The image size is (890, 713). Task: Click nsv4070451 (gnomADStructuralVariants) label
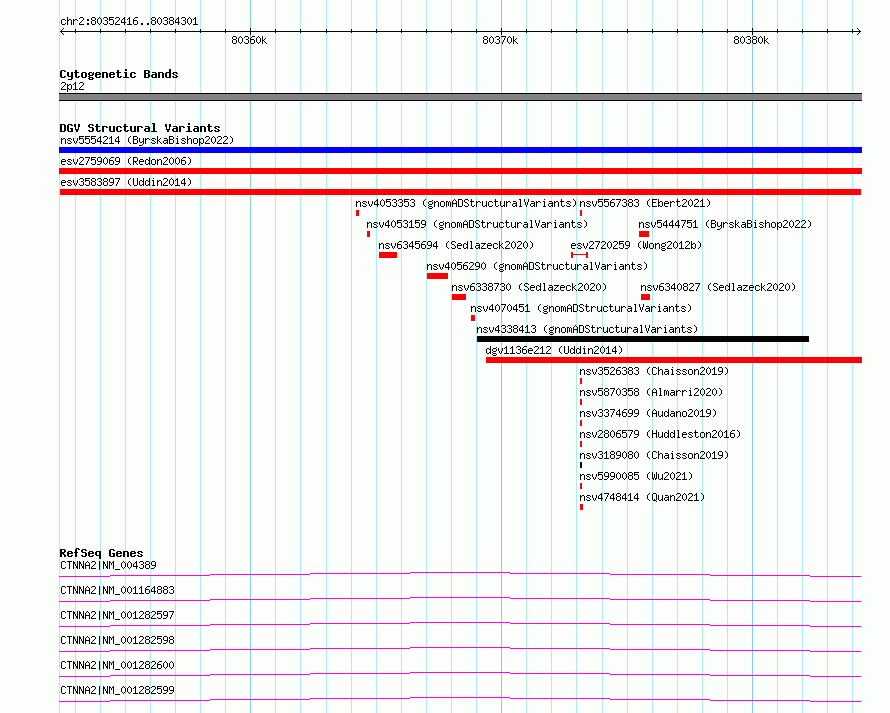click(x=581, y=308)
